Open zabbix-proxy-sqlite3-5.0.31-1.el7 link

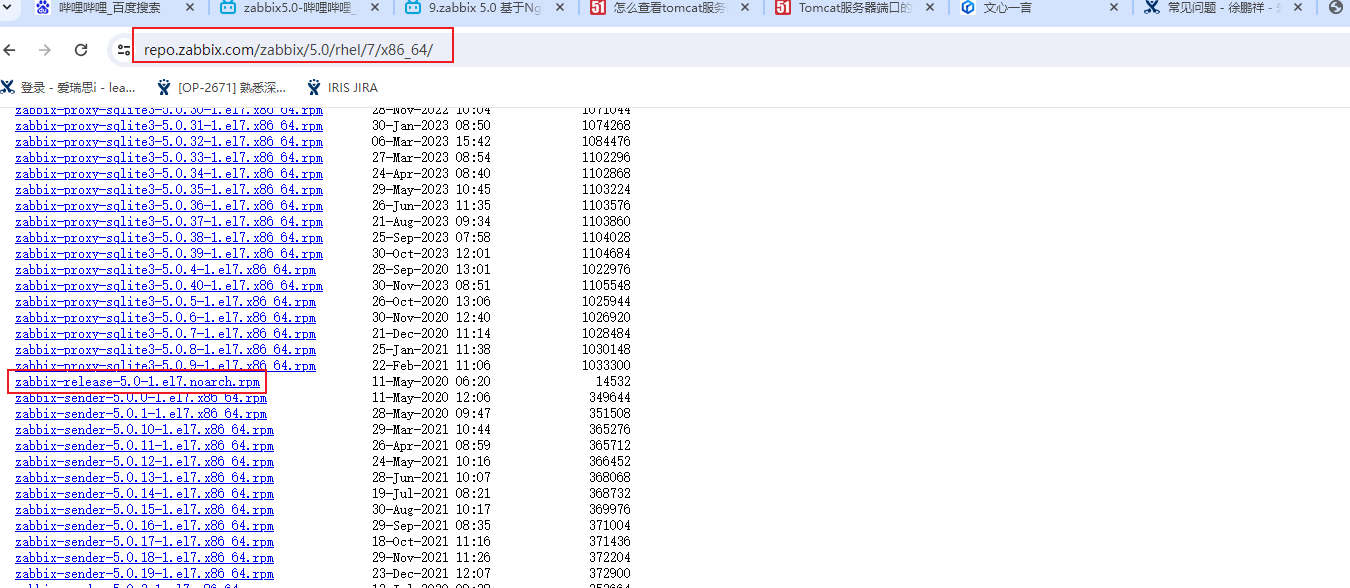[x=169, y=126]
